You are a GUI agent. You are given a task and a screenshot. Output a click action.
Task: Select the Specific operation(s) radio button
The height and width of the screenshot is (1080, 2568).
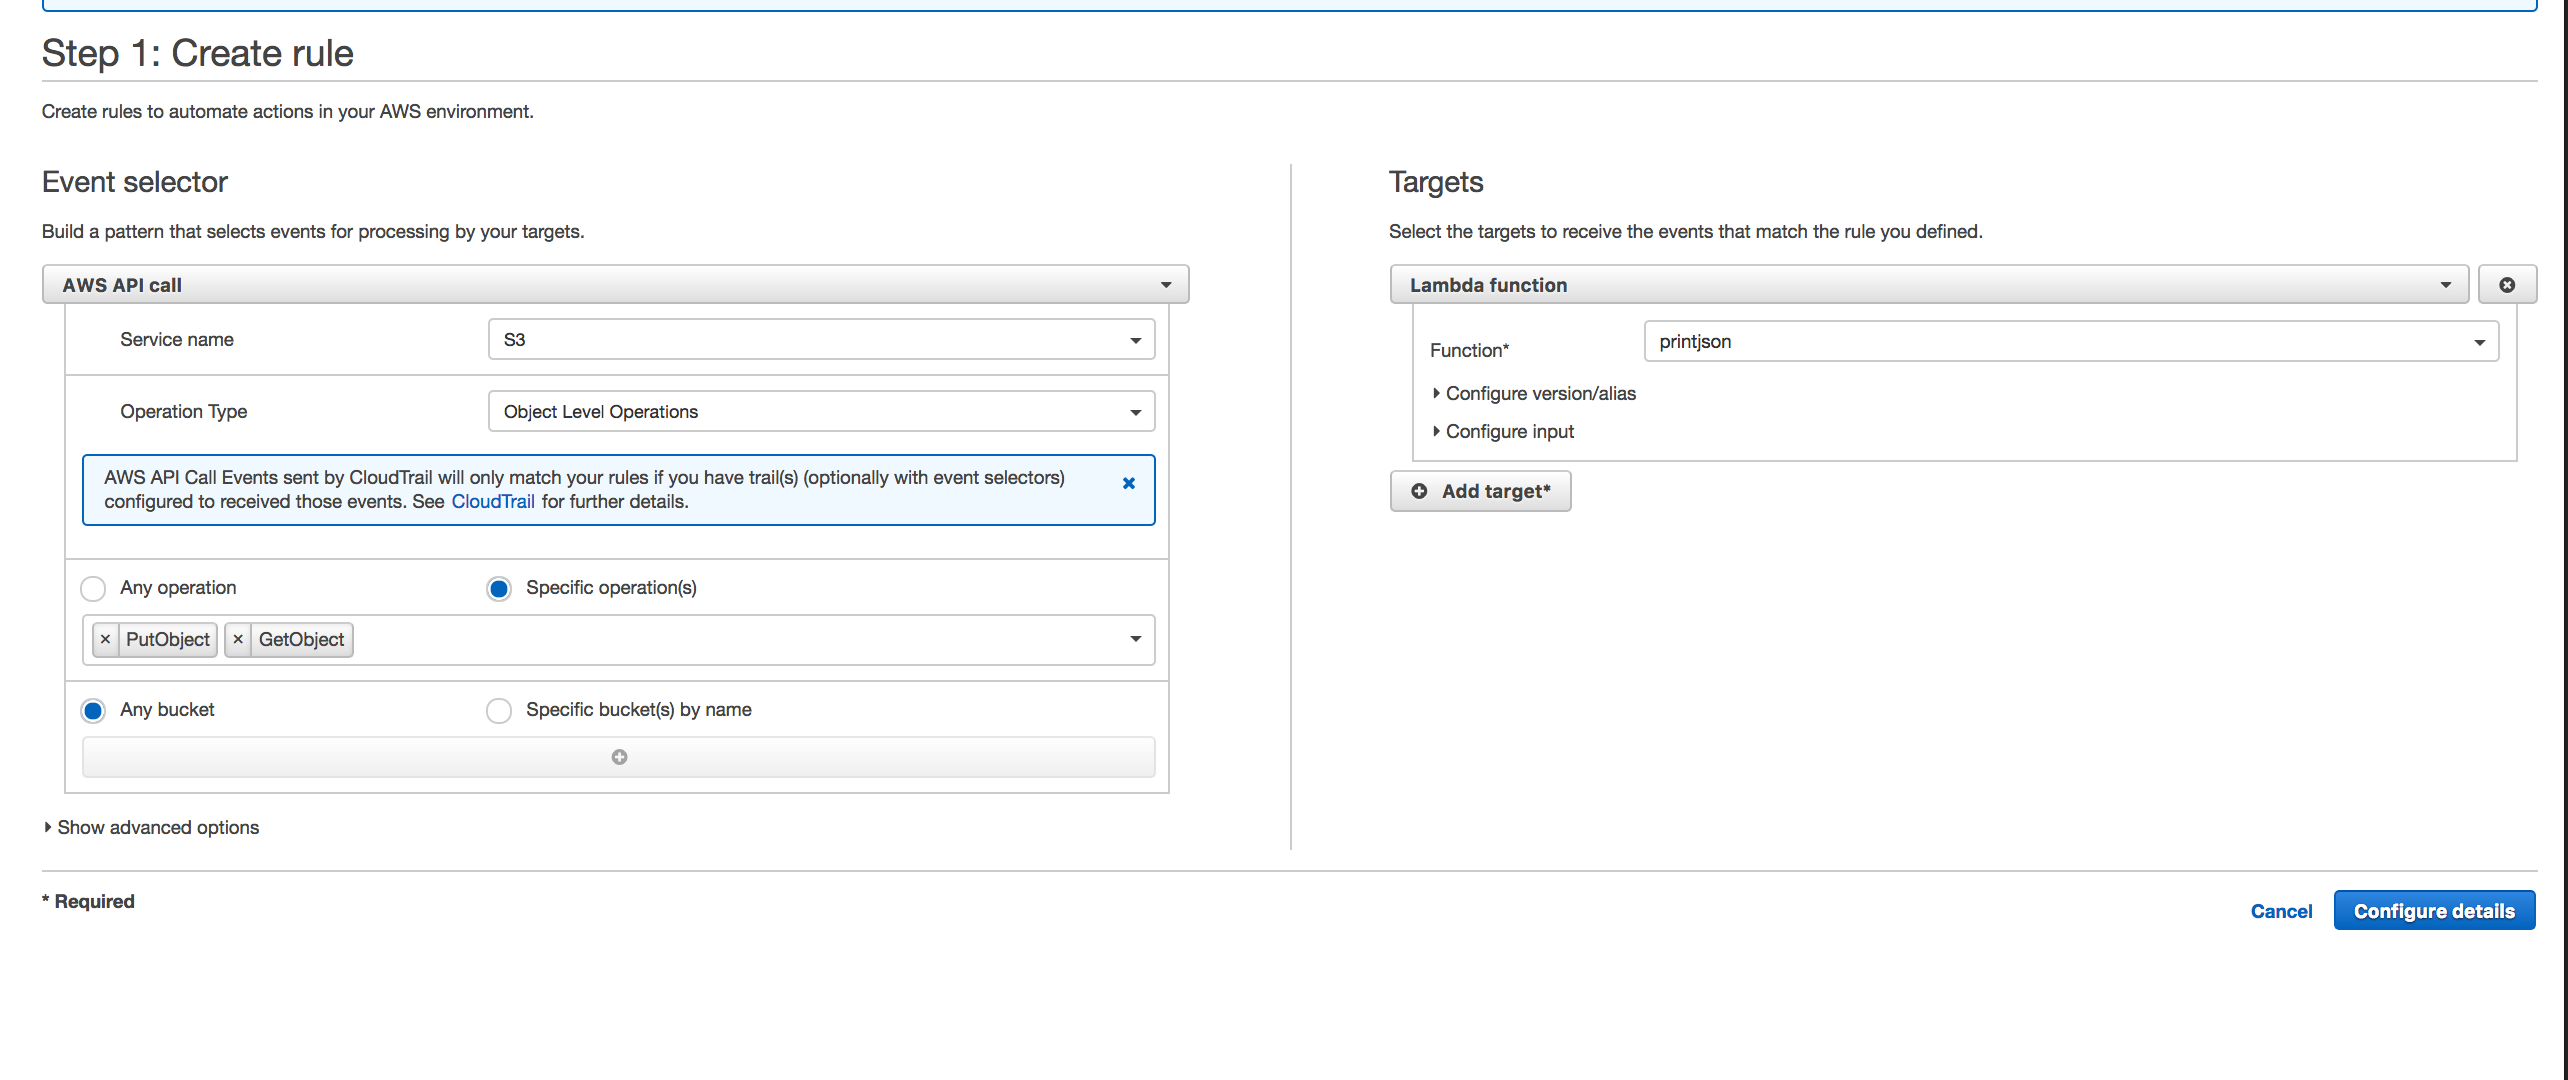(498, 588)
